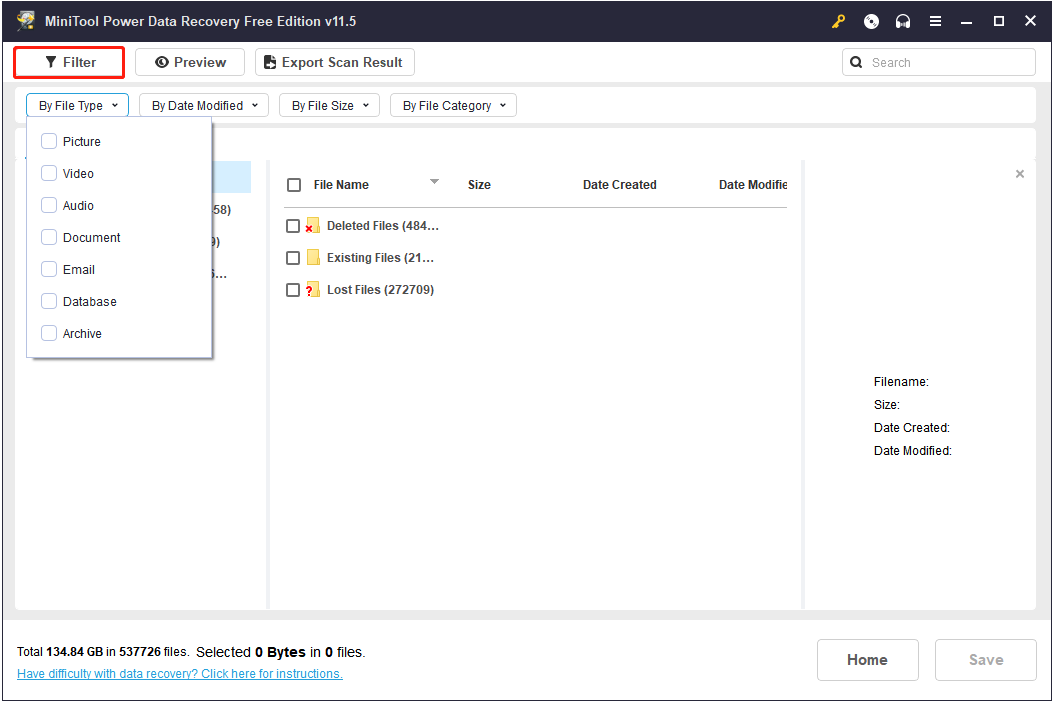Sort by the Size column header
The width and height of the screenshot is (1055, 704).
(x=479, y=185)
